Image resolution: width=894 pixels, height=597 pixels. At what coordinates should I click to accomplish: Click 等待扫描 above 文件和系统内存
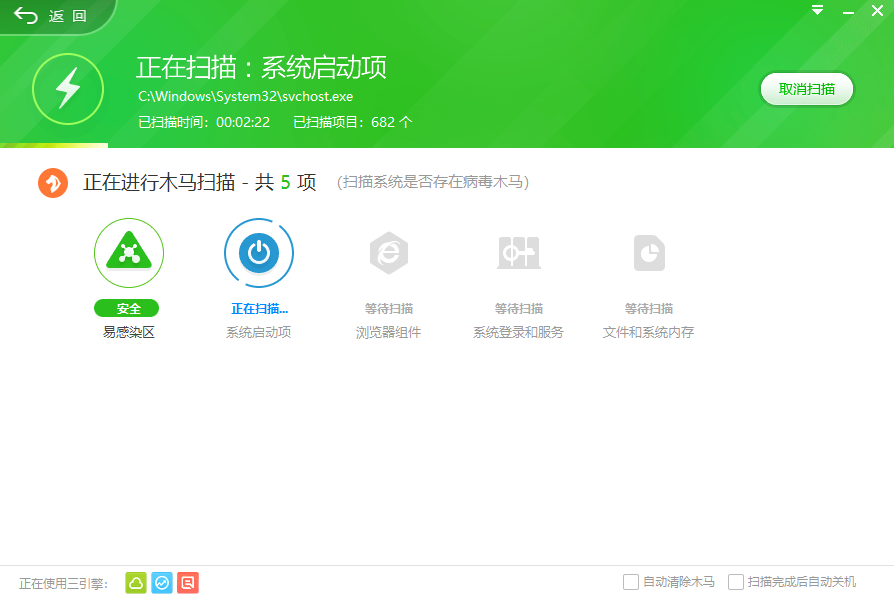(x=649, y=309)
